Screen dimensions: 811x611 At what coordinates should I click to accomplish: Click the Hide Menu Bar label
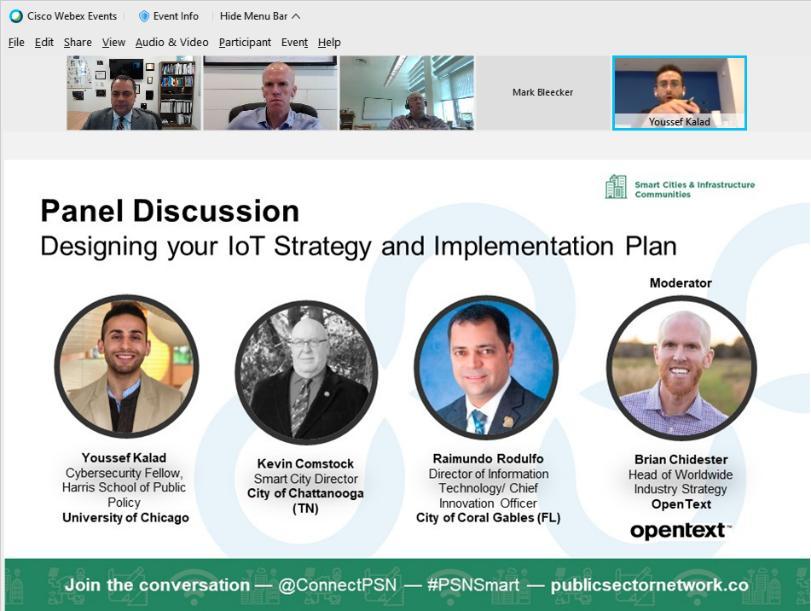coord(253,16)
